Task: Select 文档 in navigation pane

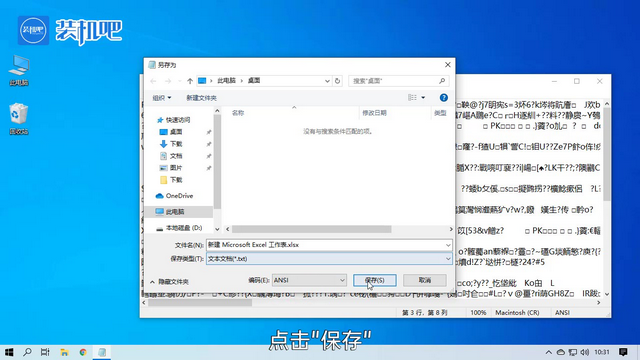Action: 176,156
